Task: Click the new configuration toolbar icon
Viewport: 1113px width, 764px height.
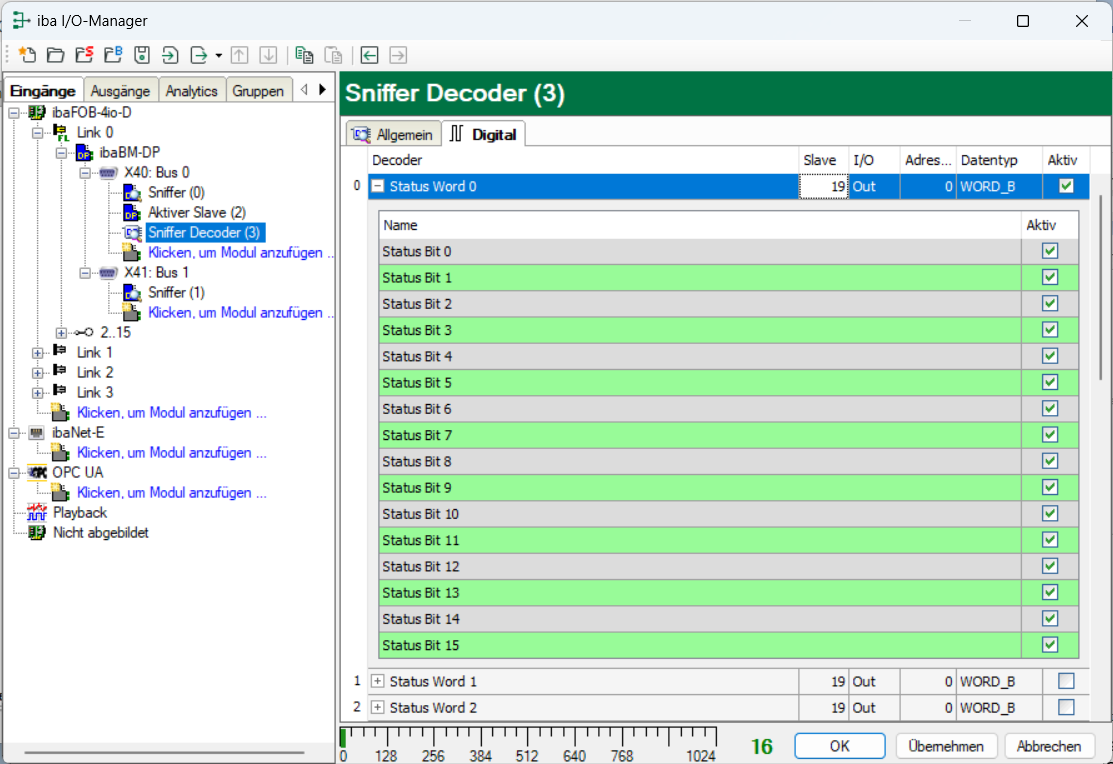Action: pyautogui.click(x=27, y=55)
